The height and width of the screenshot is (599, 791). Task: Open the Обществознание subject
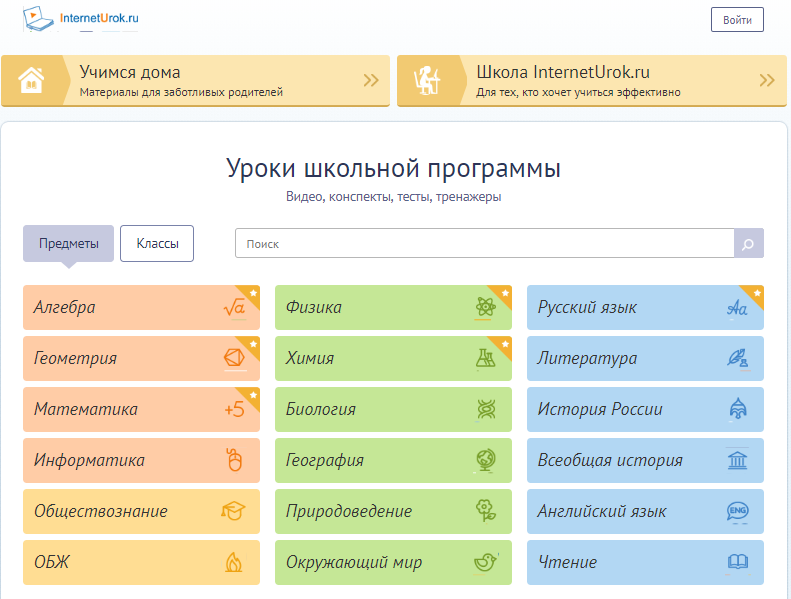pos(141,511)
